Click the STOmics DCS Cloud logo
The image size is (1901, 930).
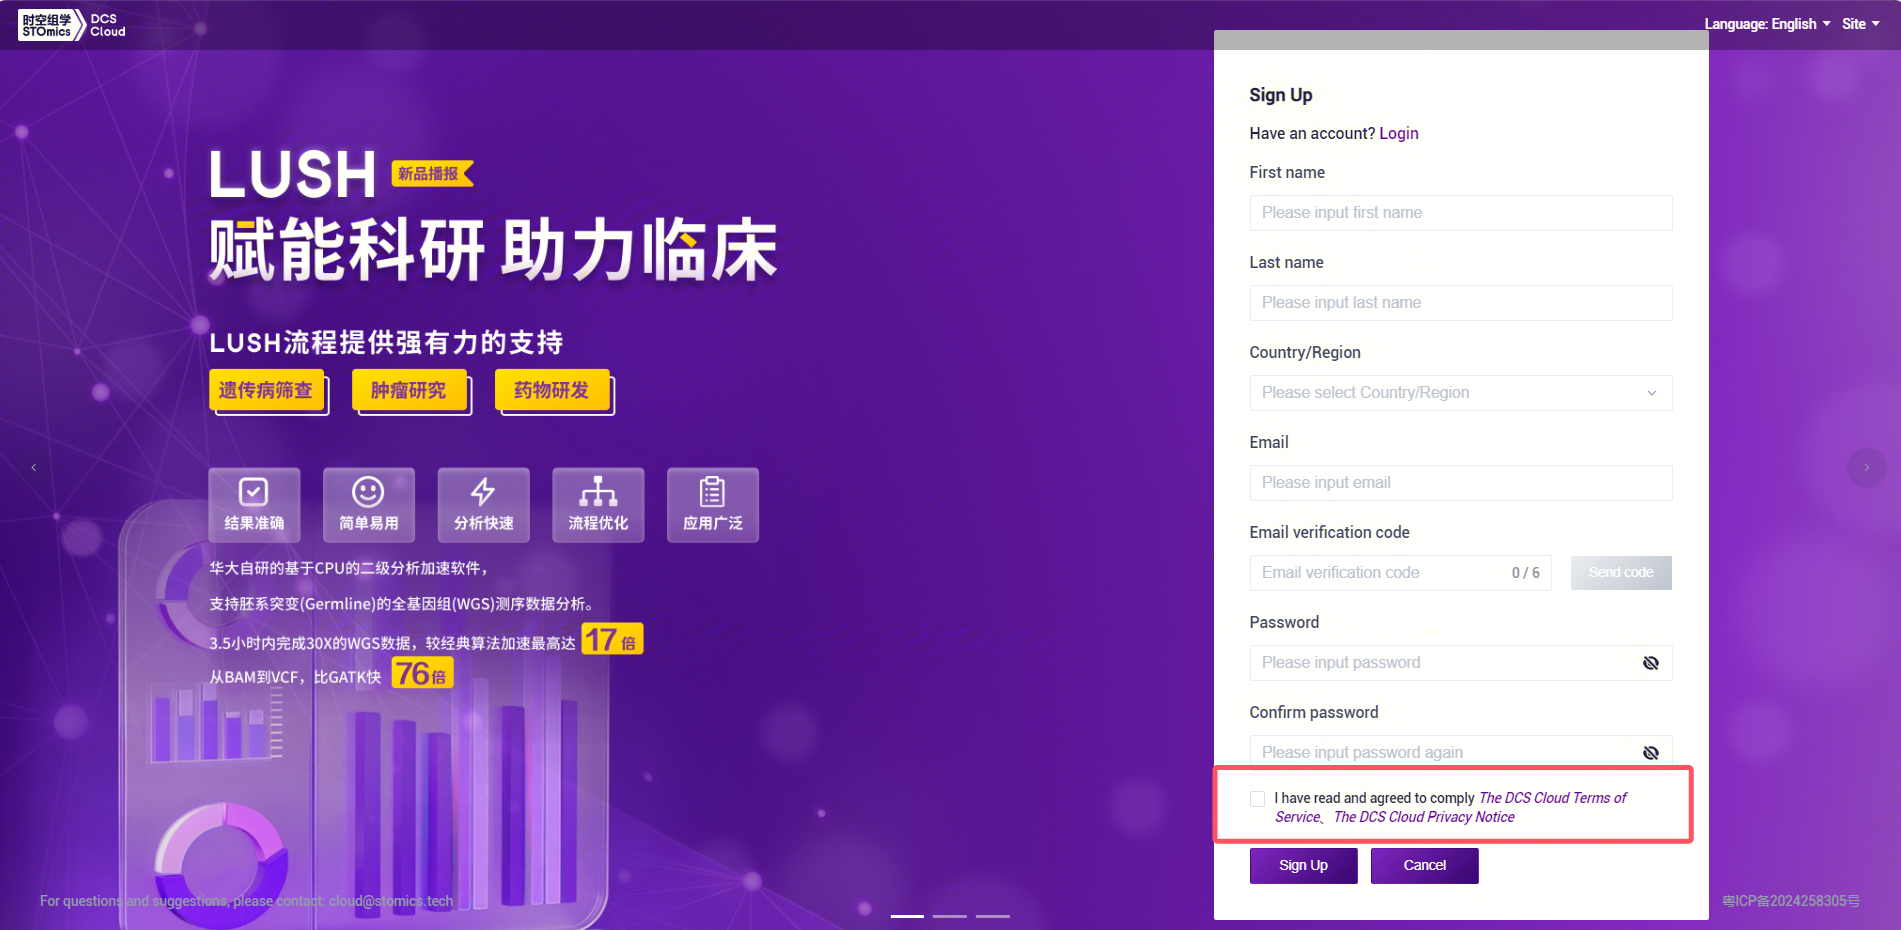(72, 25)
